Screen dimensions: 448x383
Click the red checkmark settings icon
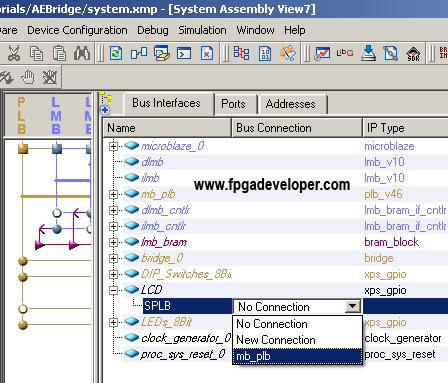pos(322,53)
